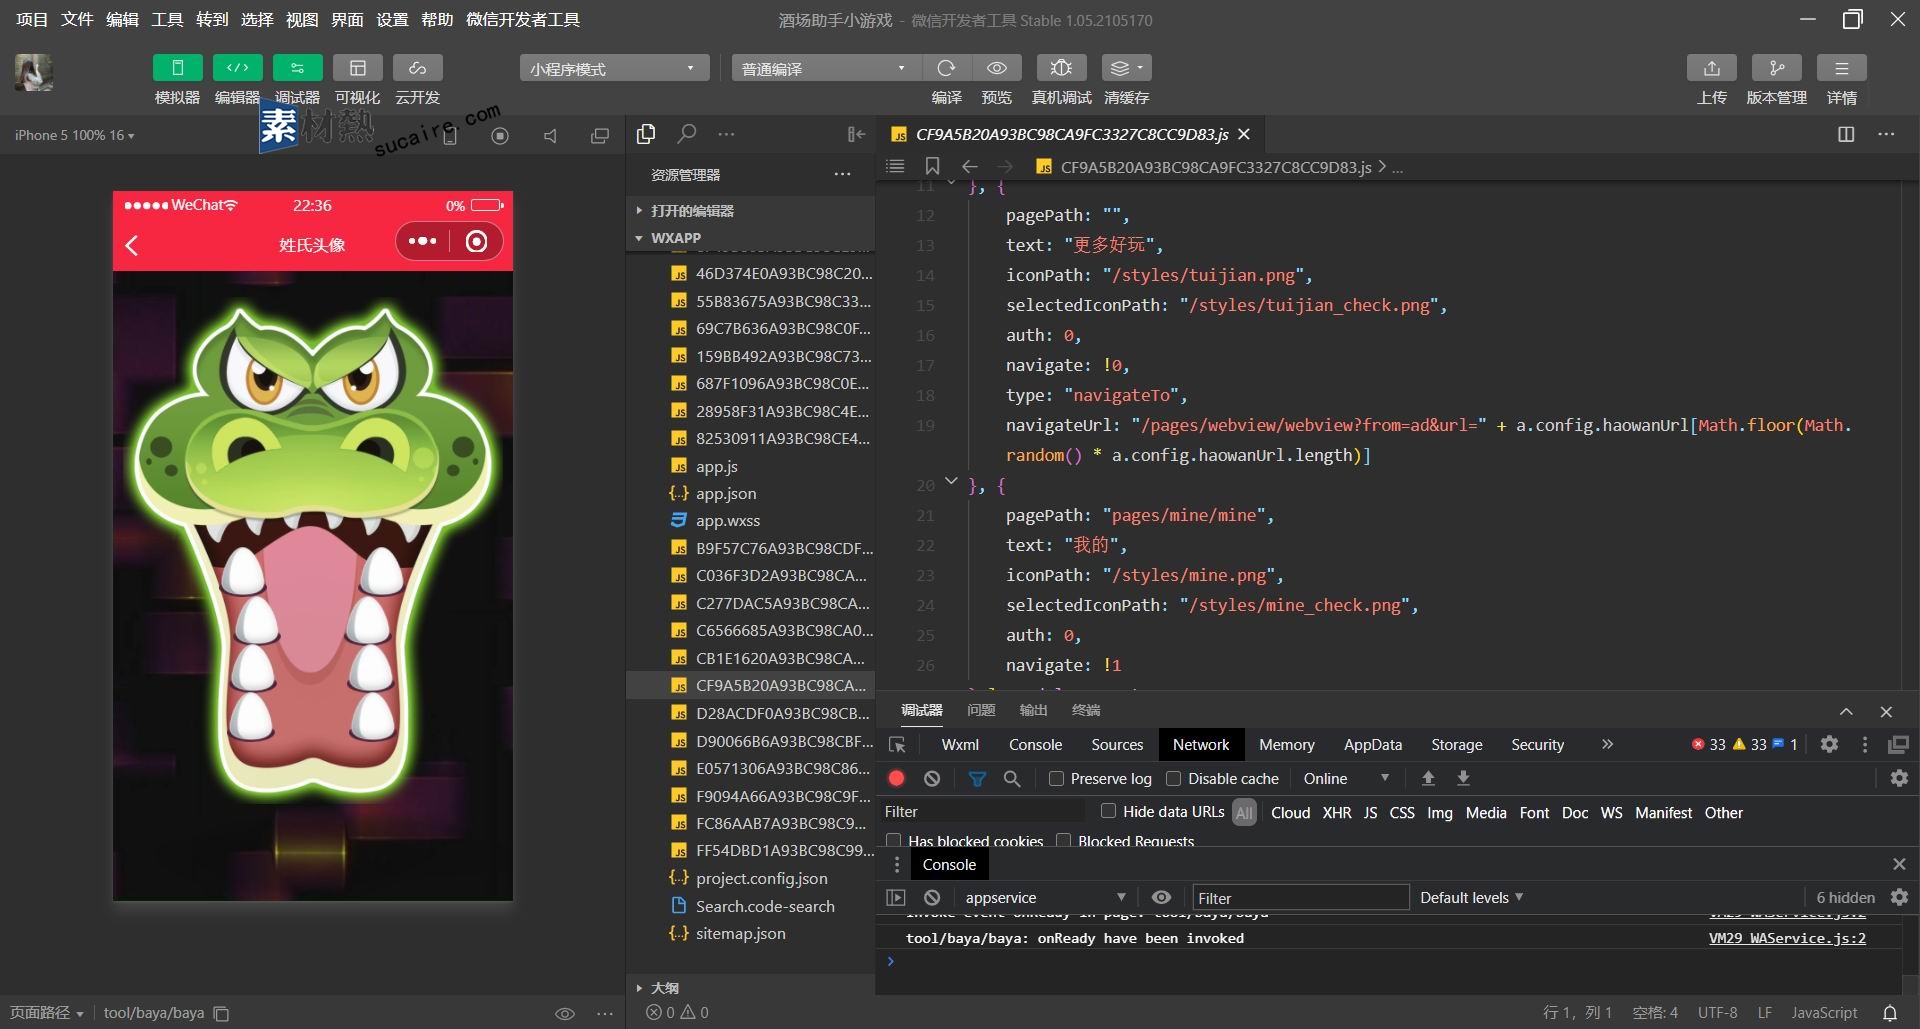Click the resource manager more options
The height and width of the screenshot is (1029, 1920).
point(843,174)
